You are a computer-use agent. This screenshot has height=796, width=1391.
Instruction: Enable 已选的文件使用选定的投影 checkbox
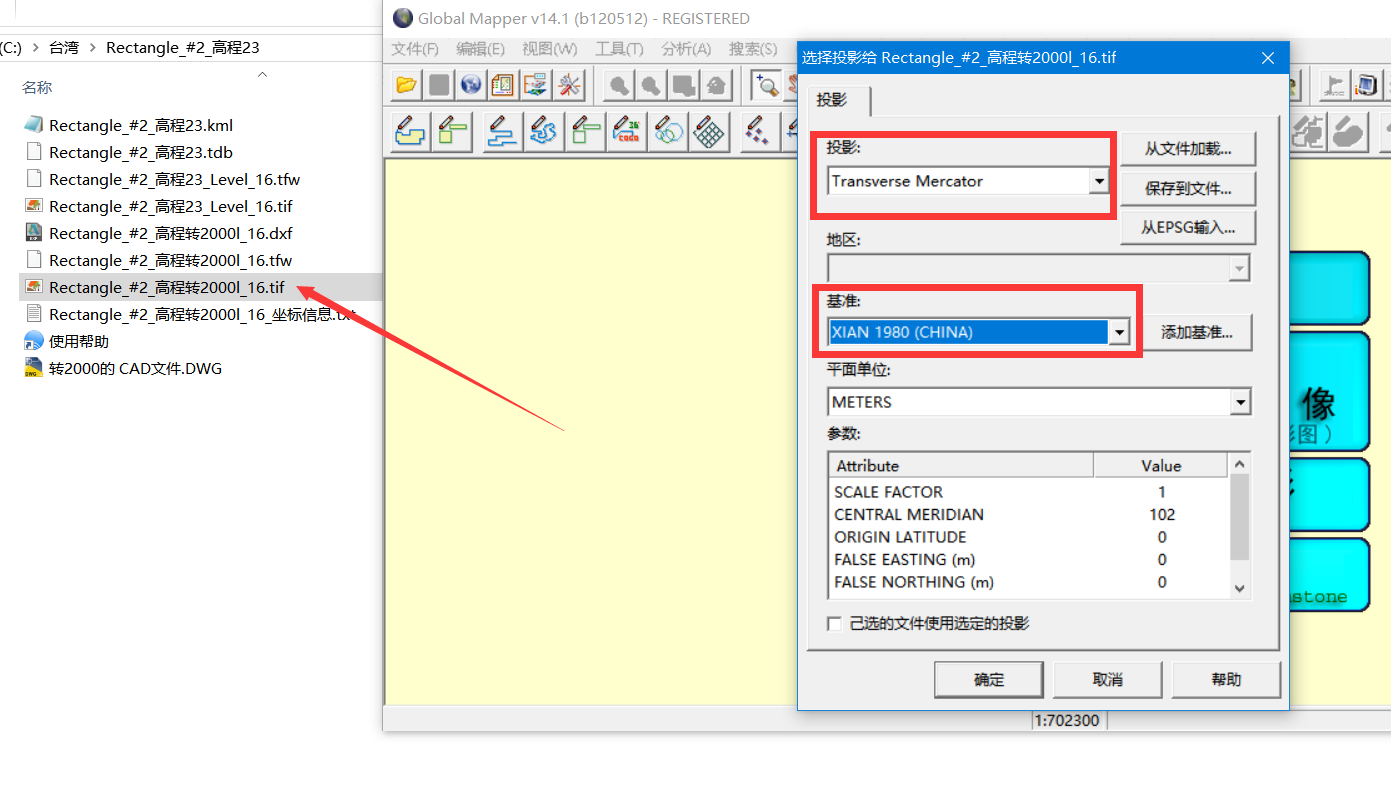click(835, 624)
